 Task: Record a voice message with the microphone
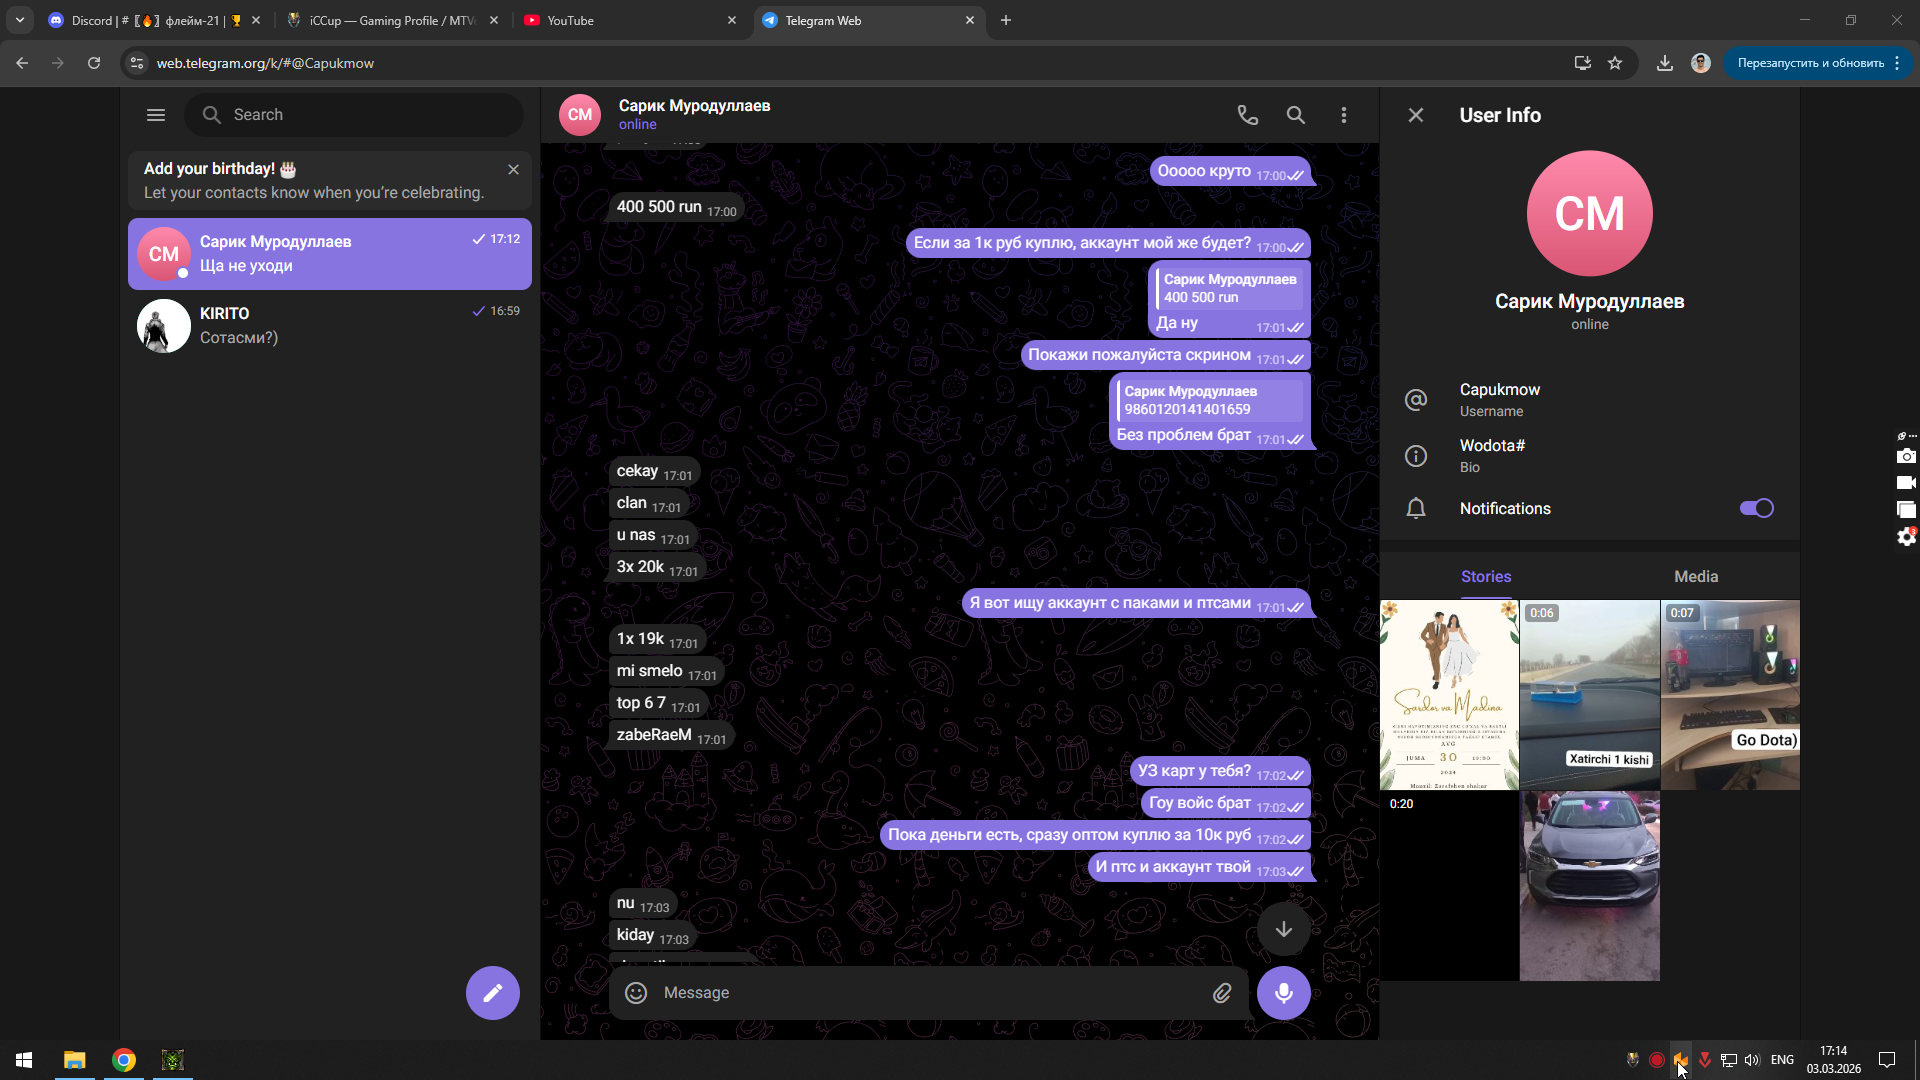click(x=1283, y=992)
